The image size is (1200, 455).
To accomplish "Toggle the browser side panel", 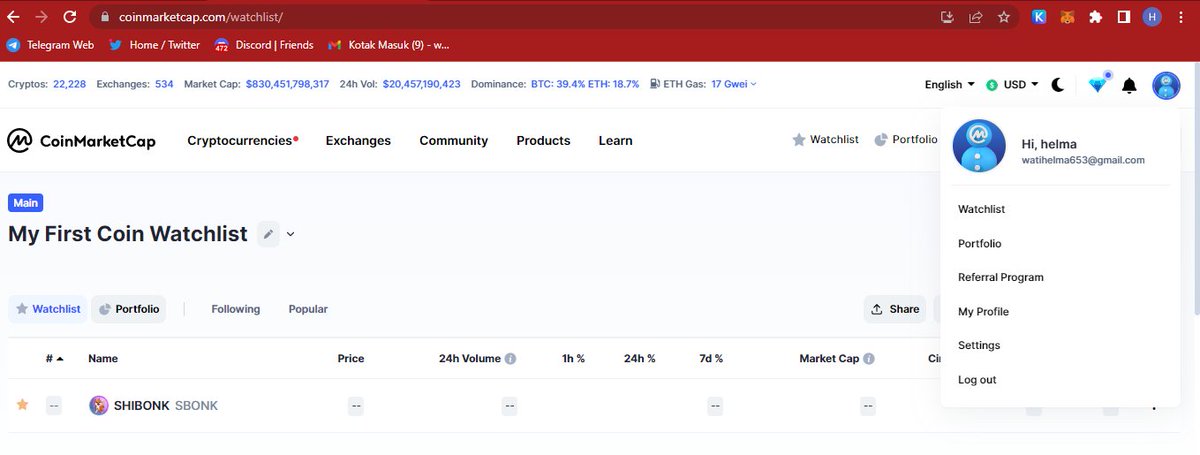I will 1124,17.
